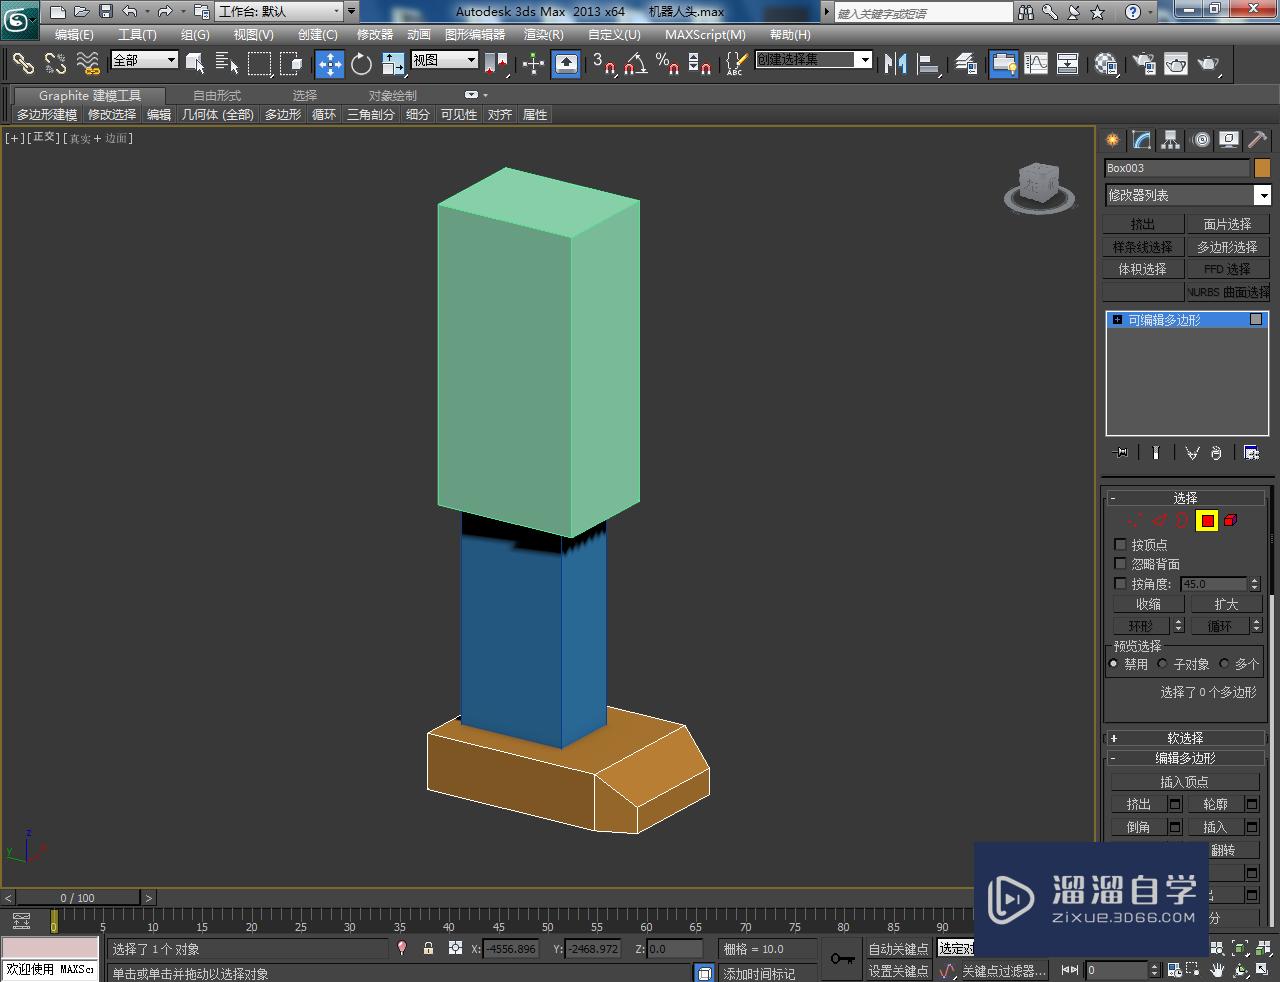Toggle Window/Crossing selection mode
Screen dimensions: 1280x982
pos(291,64)
